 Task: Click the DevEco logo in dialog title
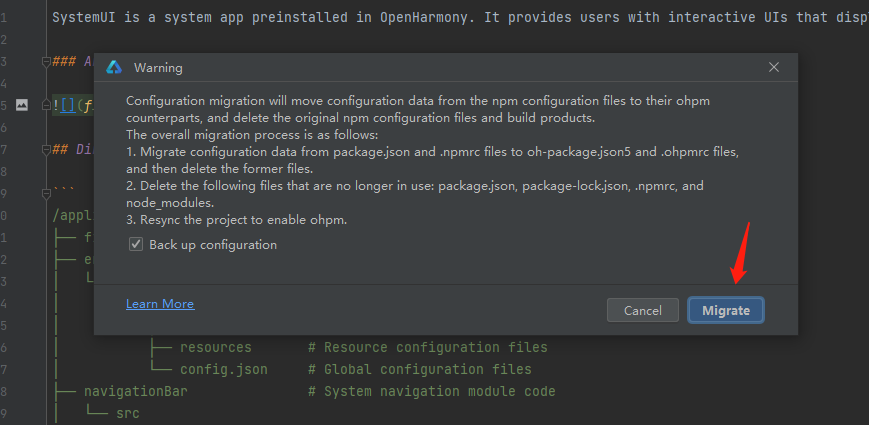(114, 68)
